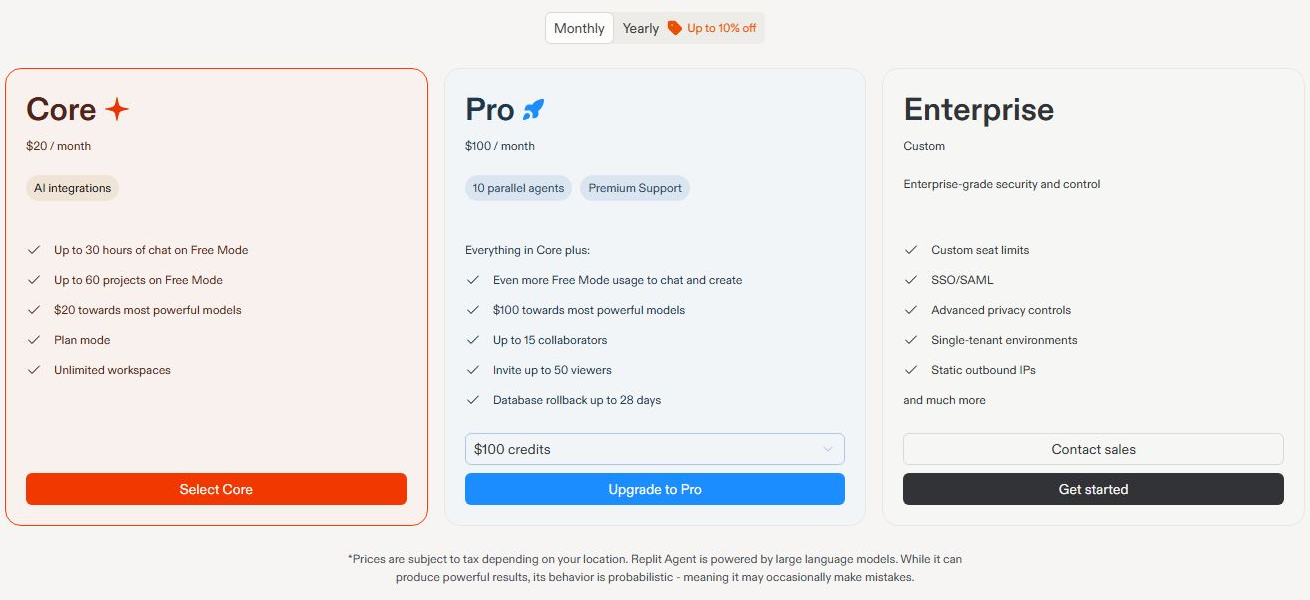Click checkmark beside Plan mode

click(x=34, y=340)
